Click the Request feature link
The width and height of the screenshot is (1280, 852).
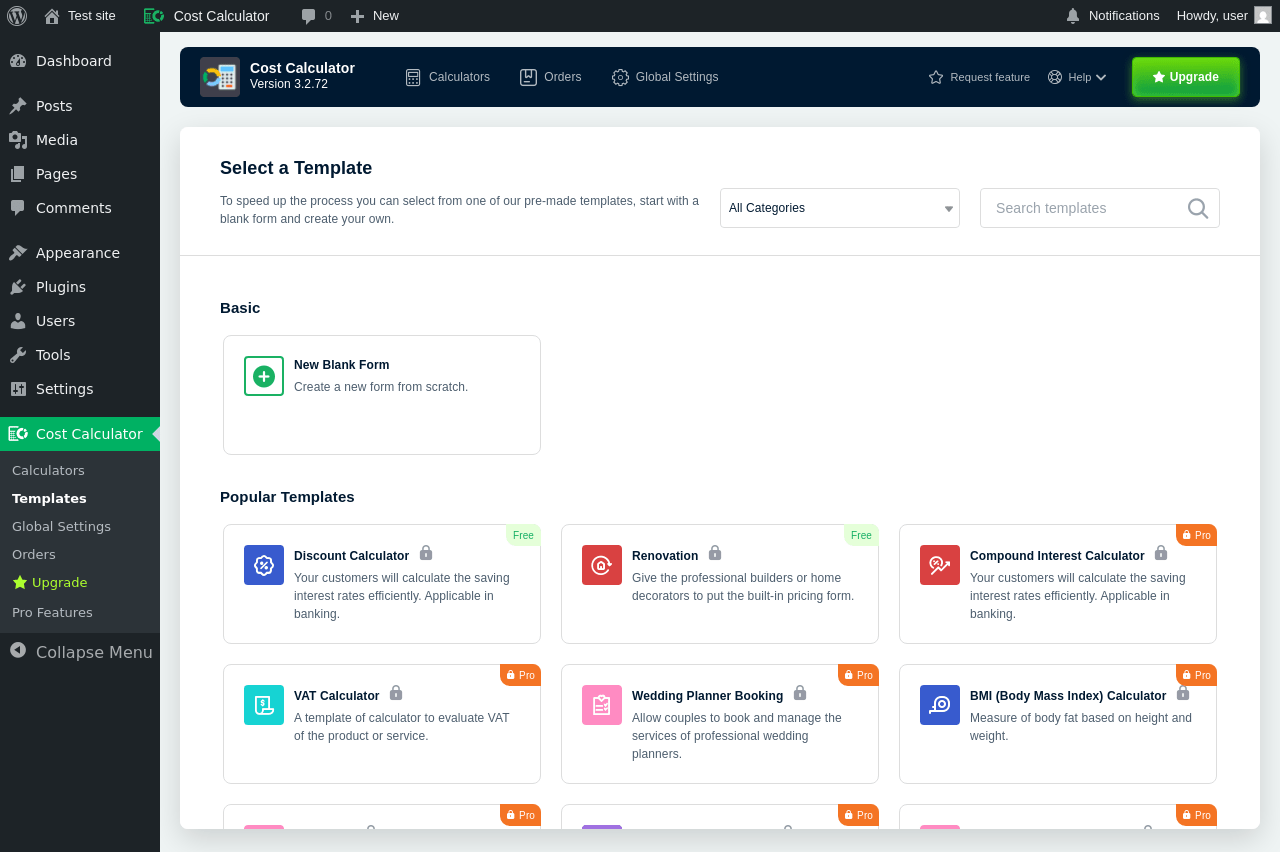tap(979, 77)
